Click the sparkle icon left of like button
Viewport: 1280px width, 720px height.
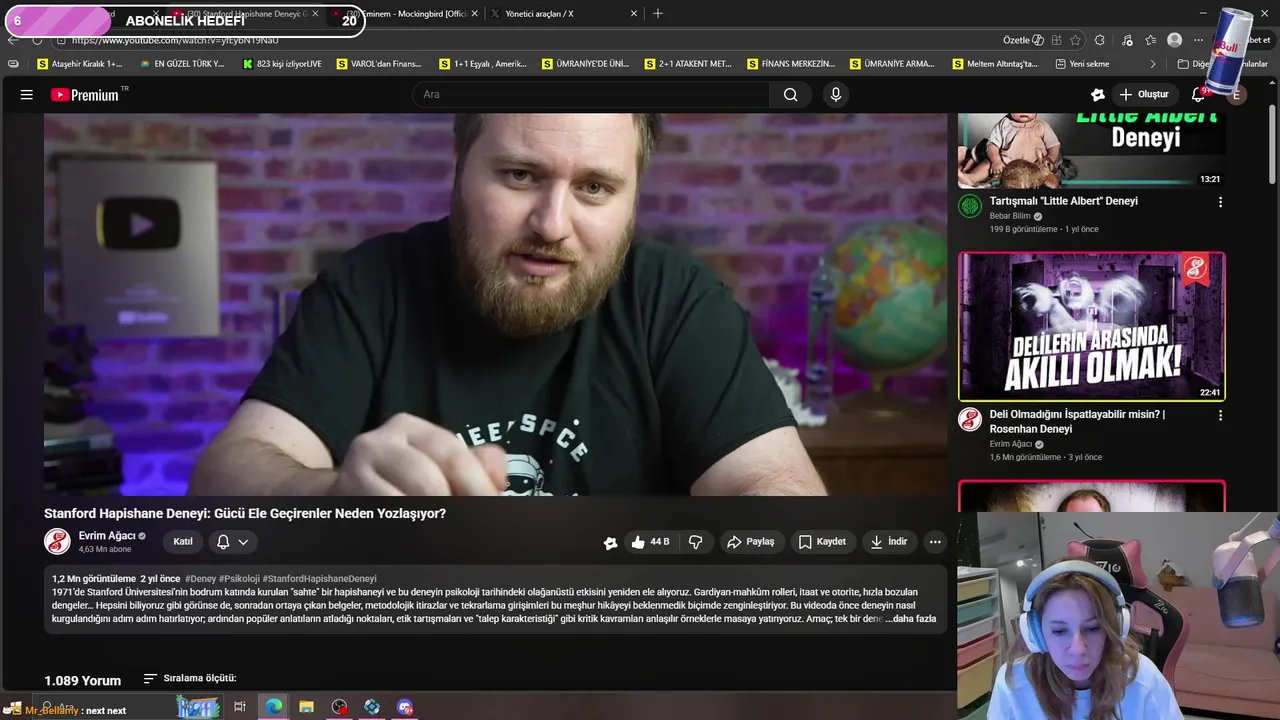[x=610, y=543]
